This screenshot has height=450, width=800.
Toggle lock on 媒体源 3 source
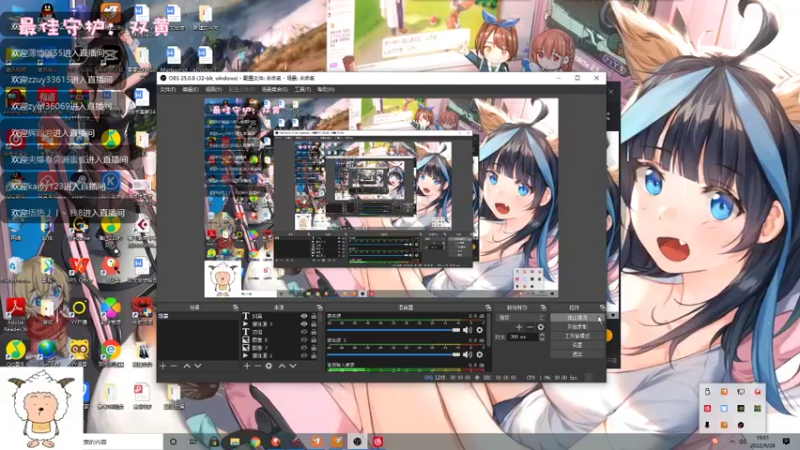click(314, 324)
